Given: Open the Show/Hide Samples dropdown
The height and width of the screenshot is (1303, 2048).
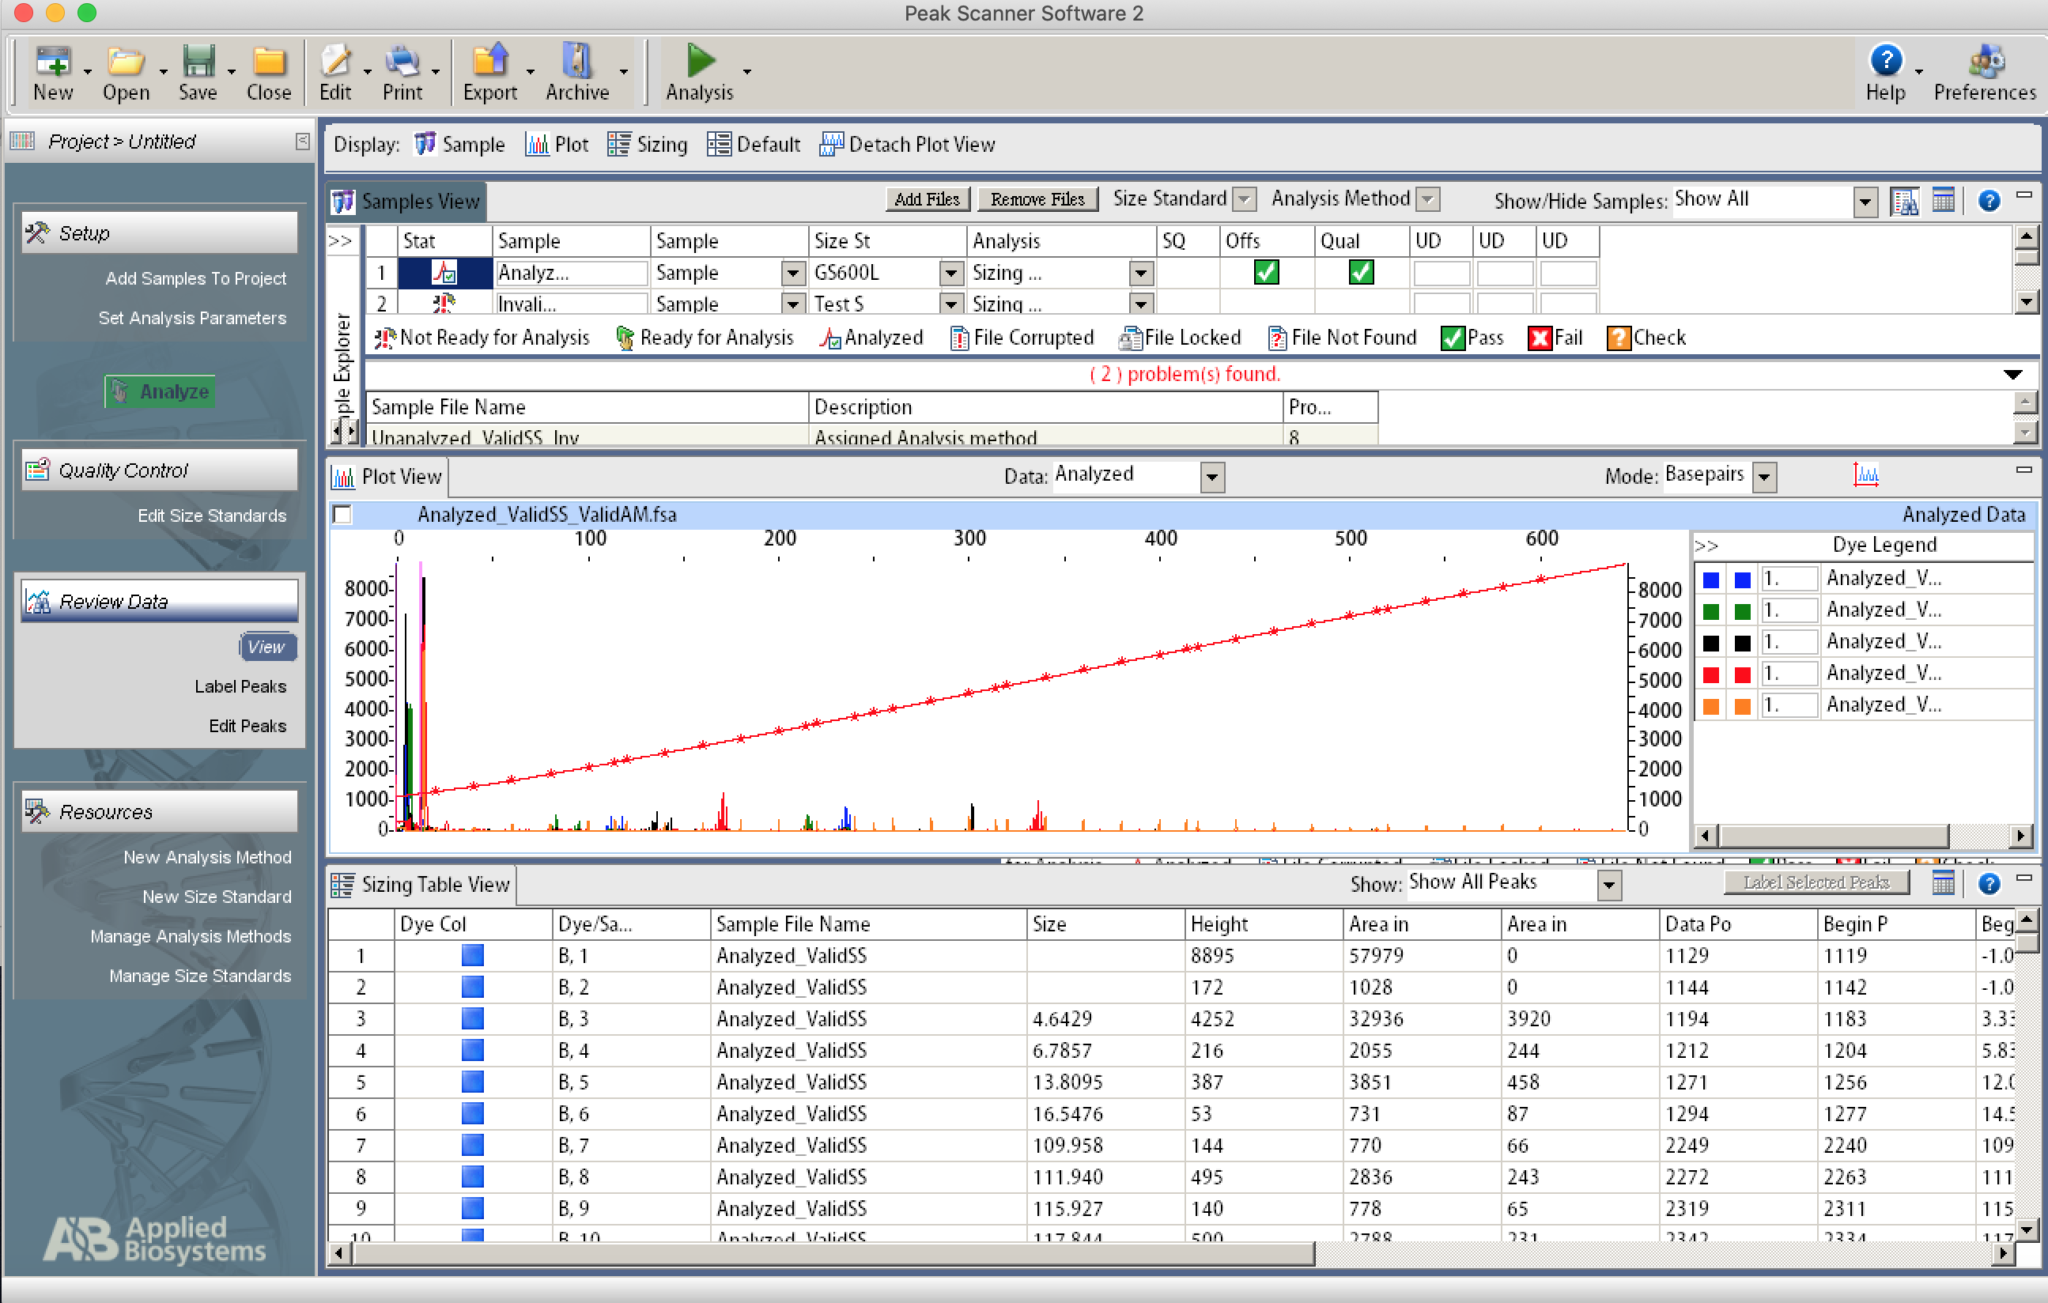Looking at the screenshot, I should 1864,201.
